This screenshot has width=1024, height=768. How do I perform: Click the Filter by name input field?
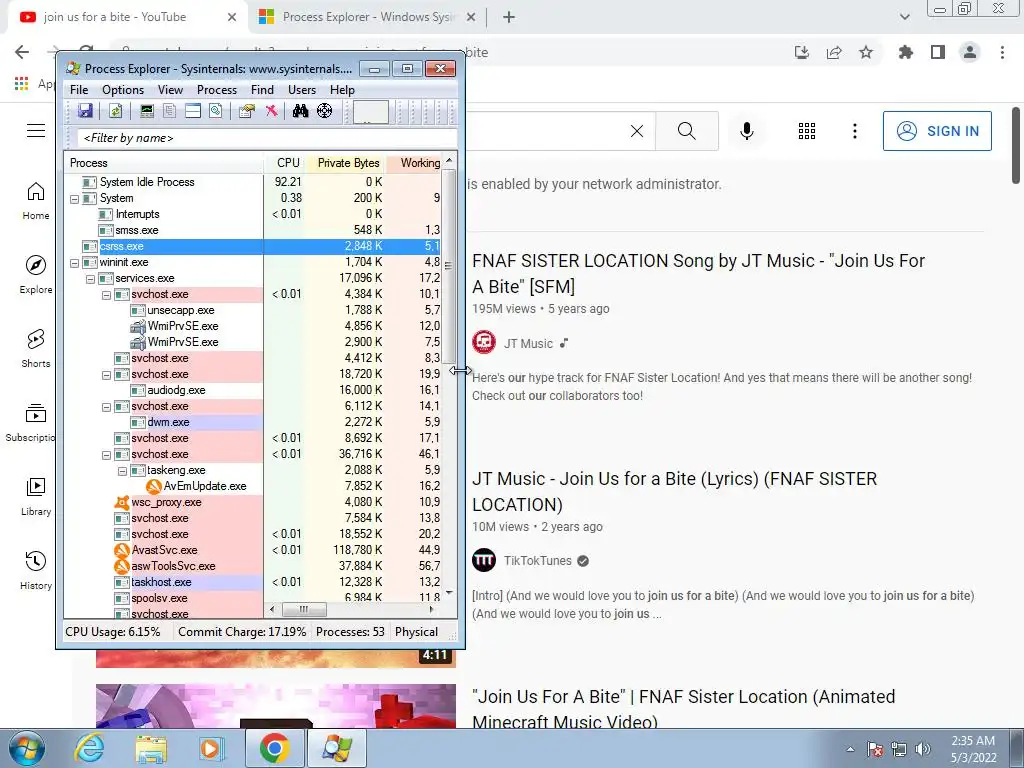pos(267,138)
